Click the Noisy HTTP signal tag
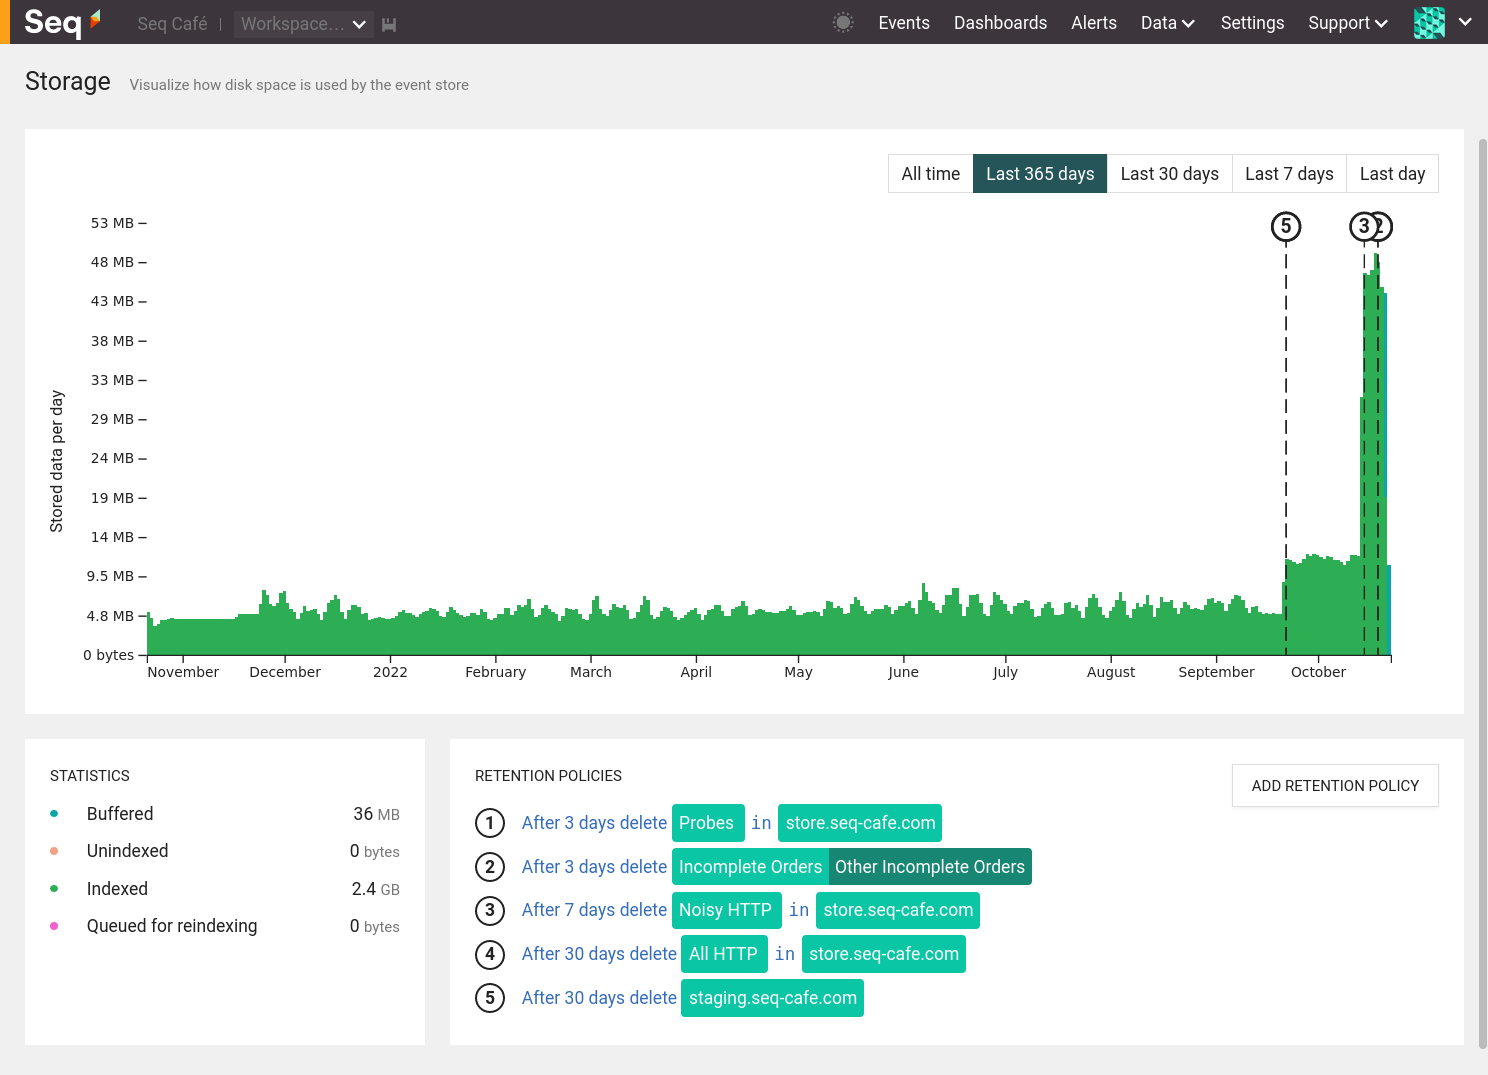The width and height of the screenshot is (1488, 1075). pyautogui.click(x=726, y=910)
